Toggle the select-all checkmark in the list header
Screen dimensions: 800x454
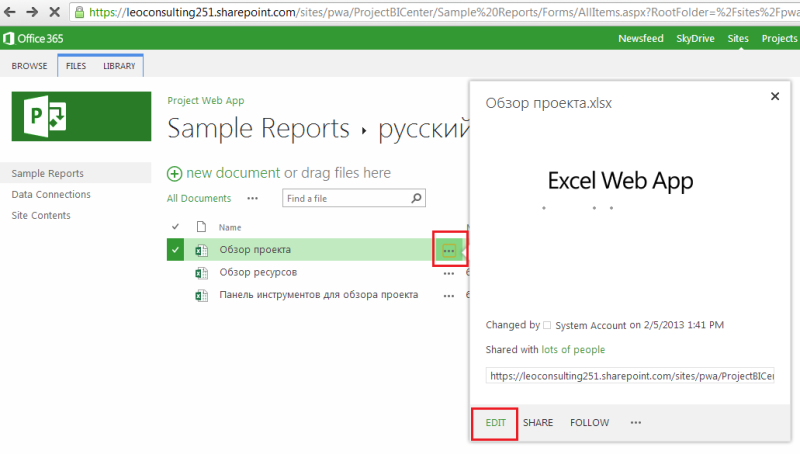[176, 226]
